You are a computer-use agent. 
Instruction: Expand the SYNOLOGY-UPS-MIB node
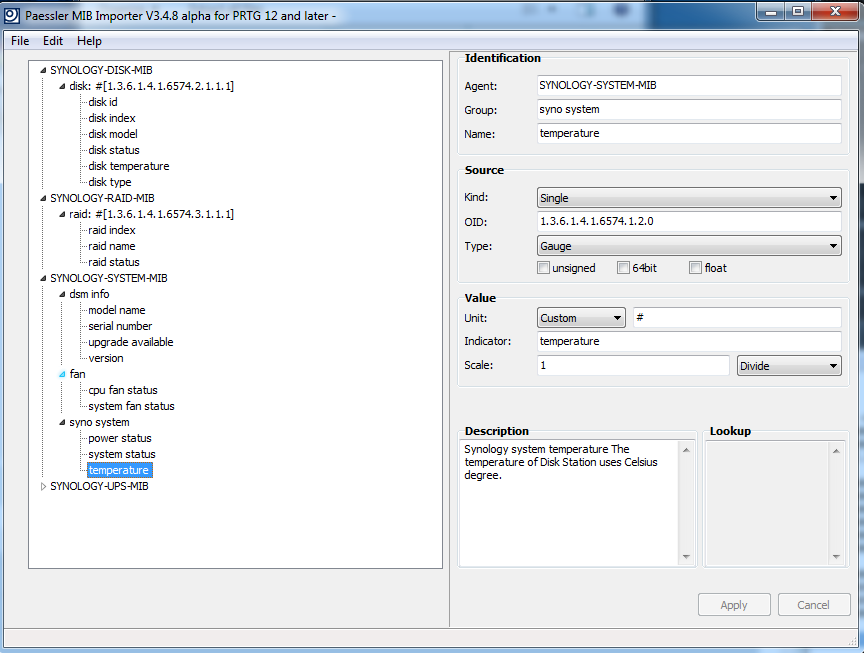[43, 486]
